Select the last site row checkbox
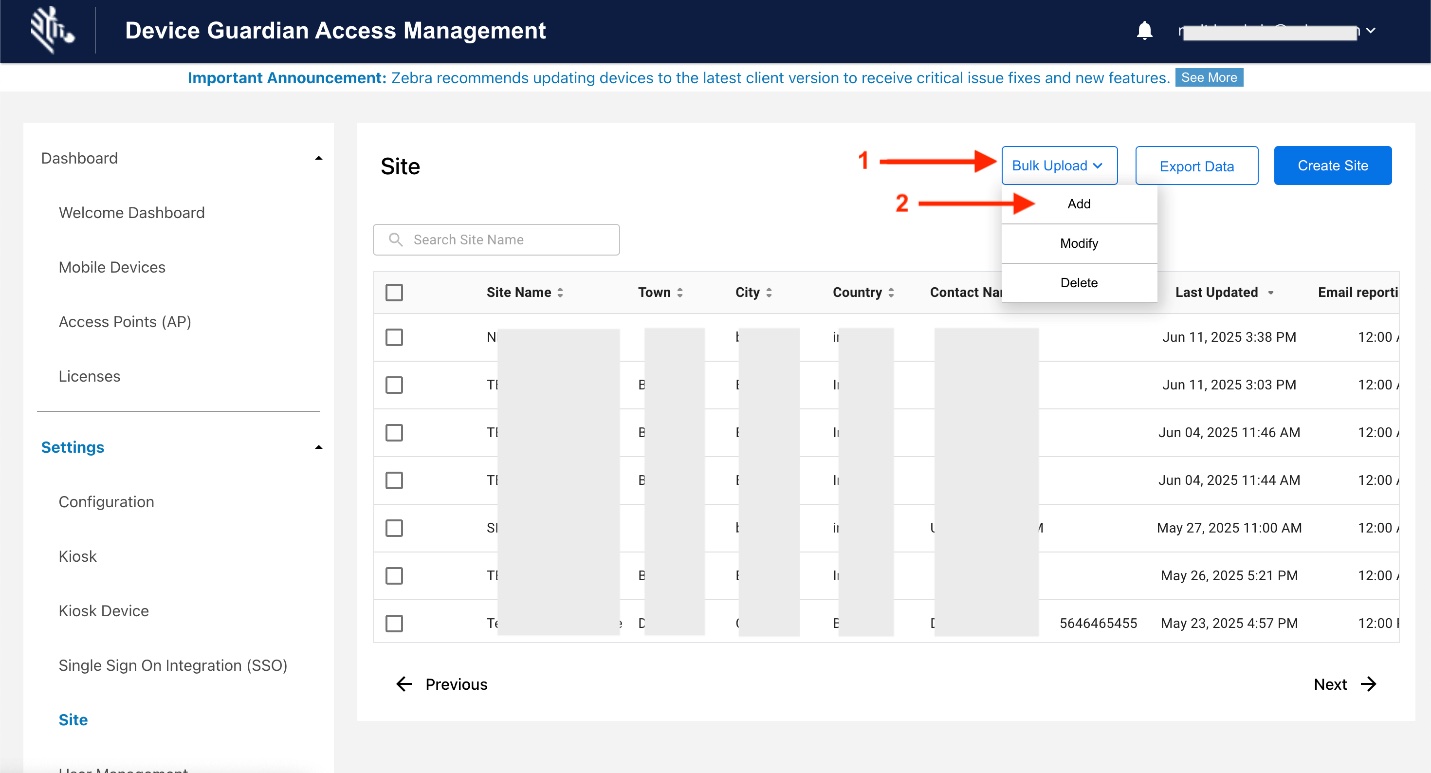The image size is (1431, 773). (x=394, y=623)
